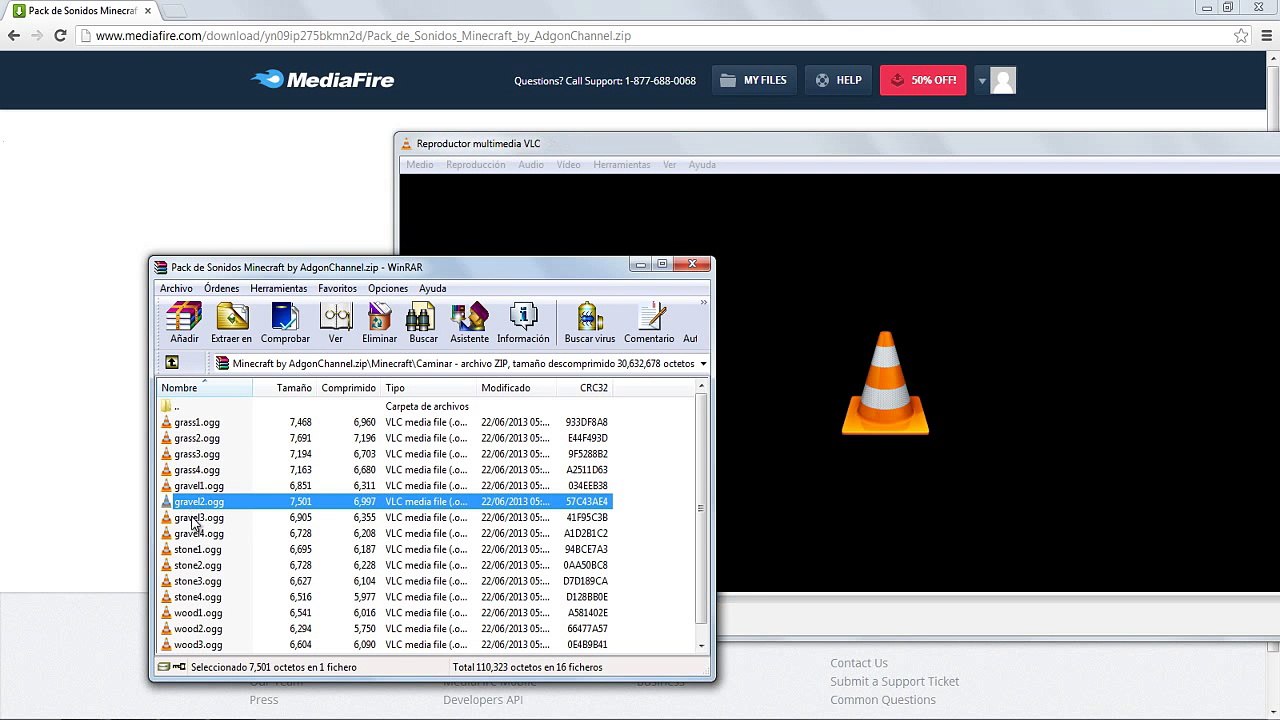Go up one folder in WinRAR
Viewport: 1280px width, 720px height.
click(172, 363)
